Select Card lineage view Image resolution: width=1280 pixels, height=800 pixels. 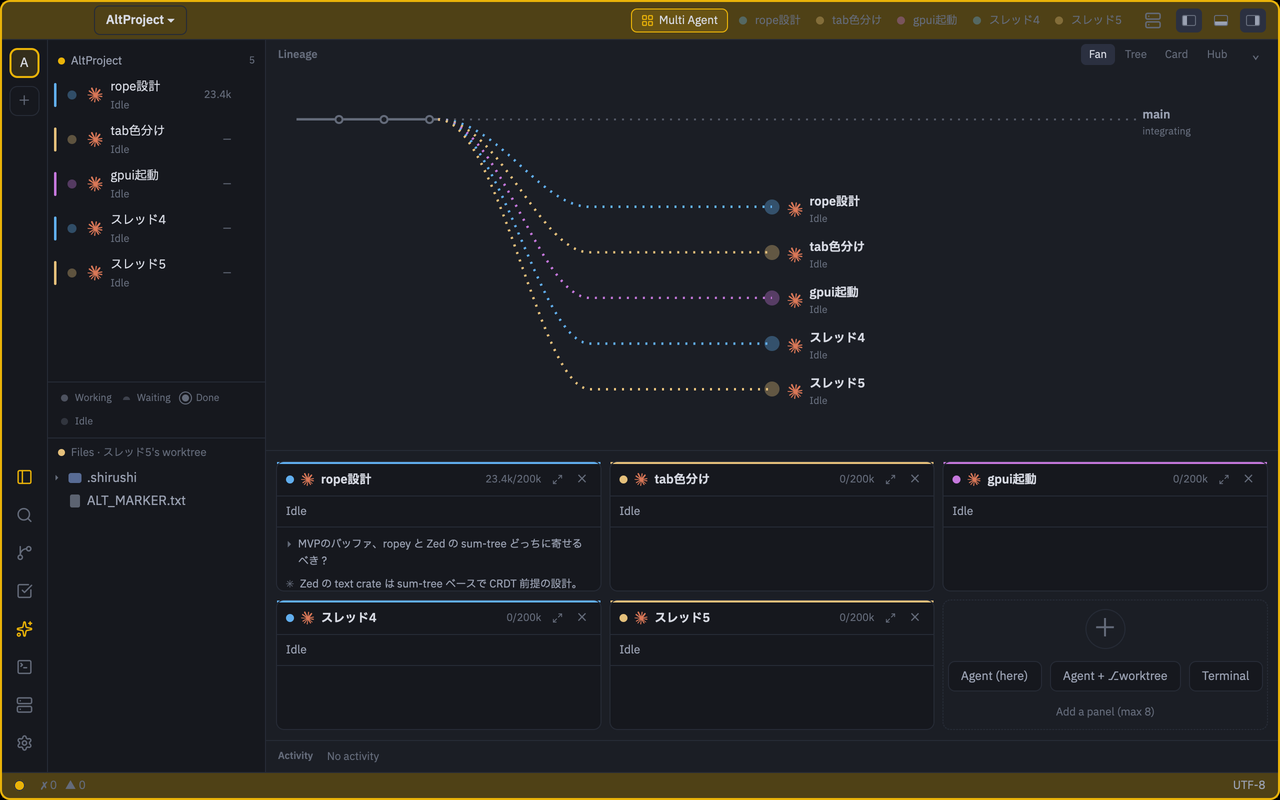pyautogui.click(x=1176, y=54)
